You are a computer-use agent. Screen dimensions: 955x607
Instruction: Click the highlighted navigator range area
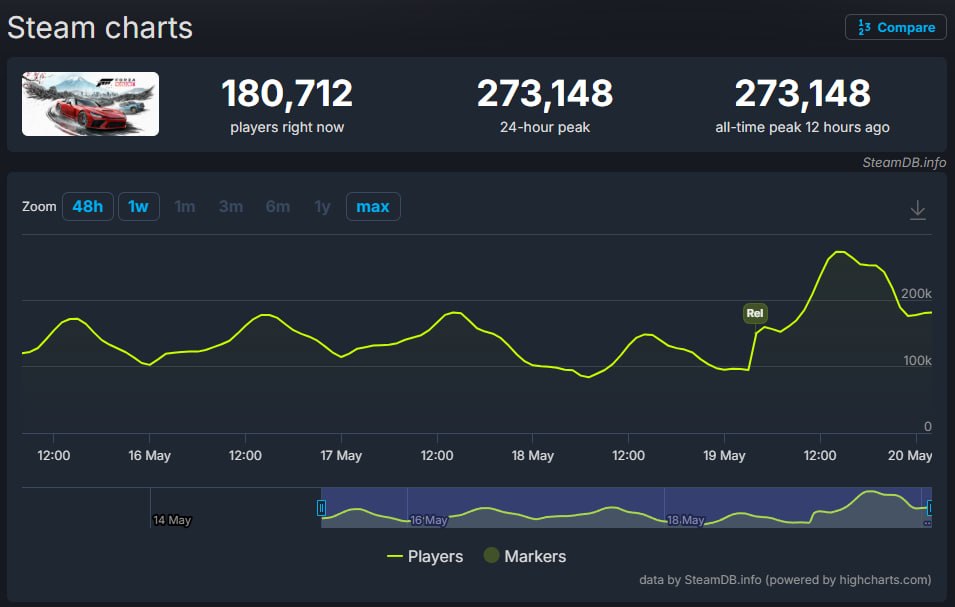point(626,507)
